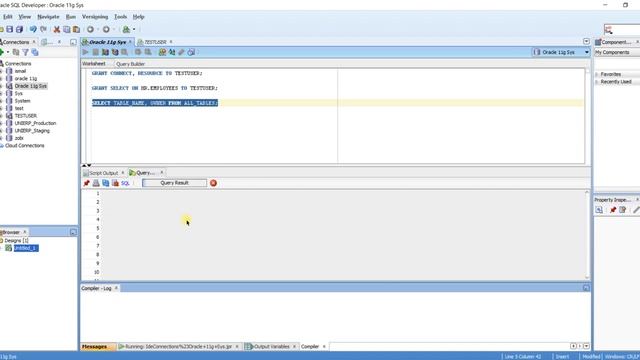The image size is (640, 360).
Task: Select the Oracle 11g Sys worksheet tab
Action: tap(107, 42)
